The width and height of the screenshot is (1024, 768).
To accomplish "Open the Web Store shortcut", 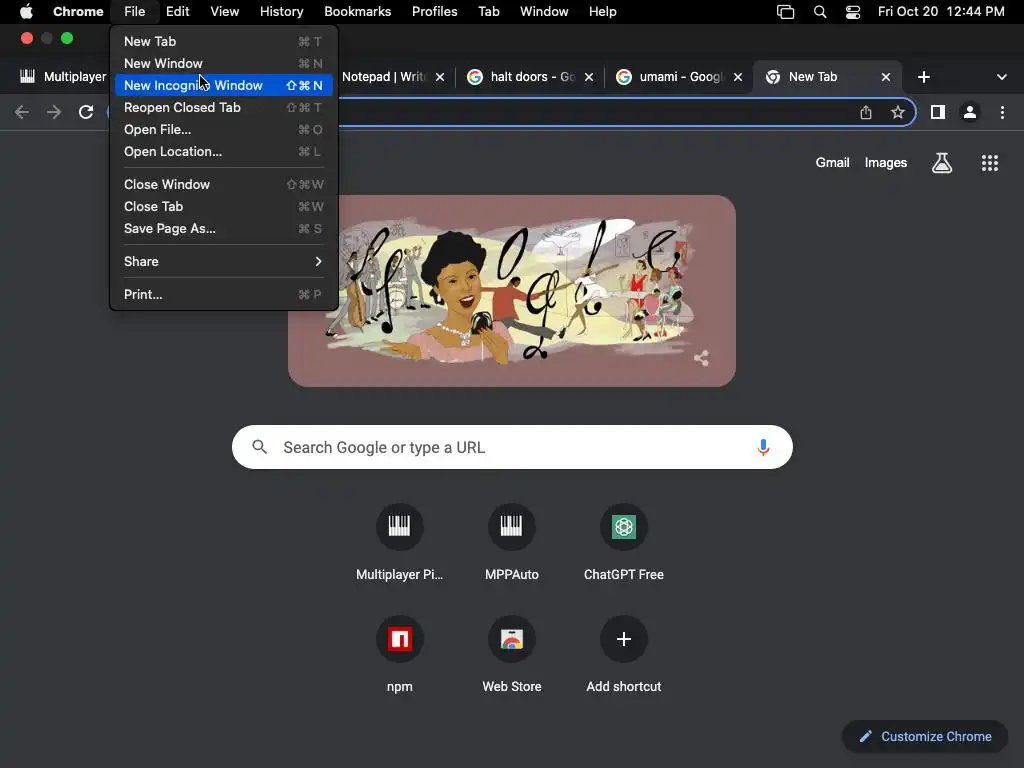I will [512, 654].
